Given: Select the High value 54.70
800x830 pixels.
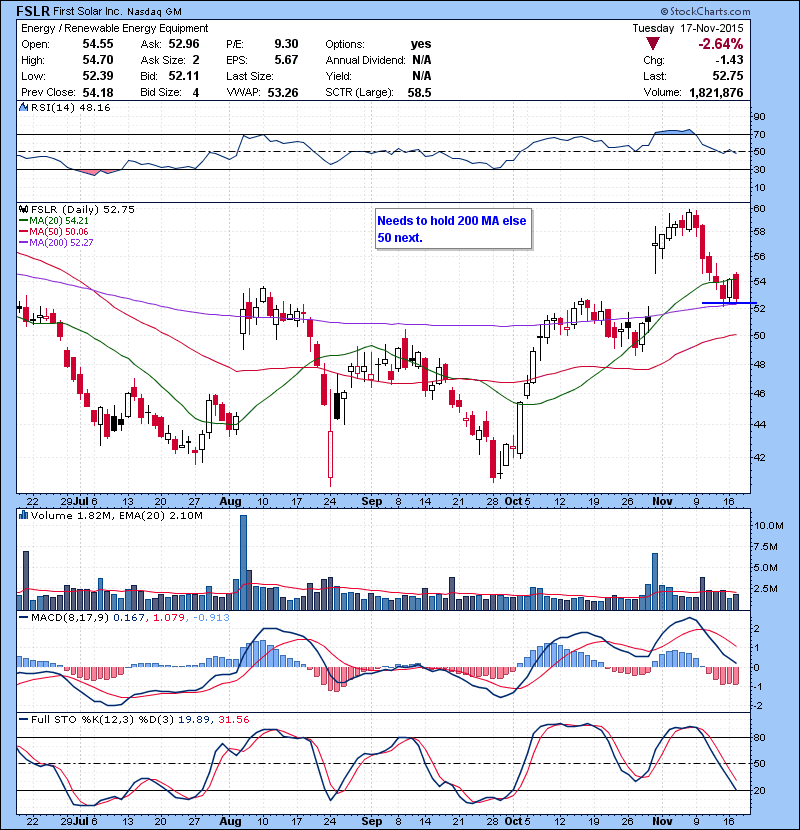Looking at the screenshot, I should [x=98, y=60].
